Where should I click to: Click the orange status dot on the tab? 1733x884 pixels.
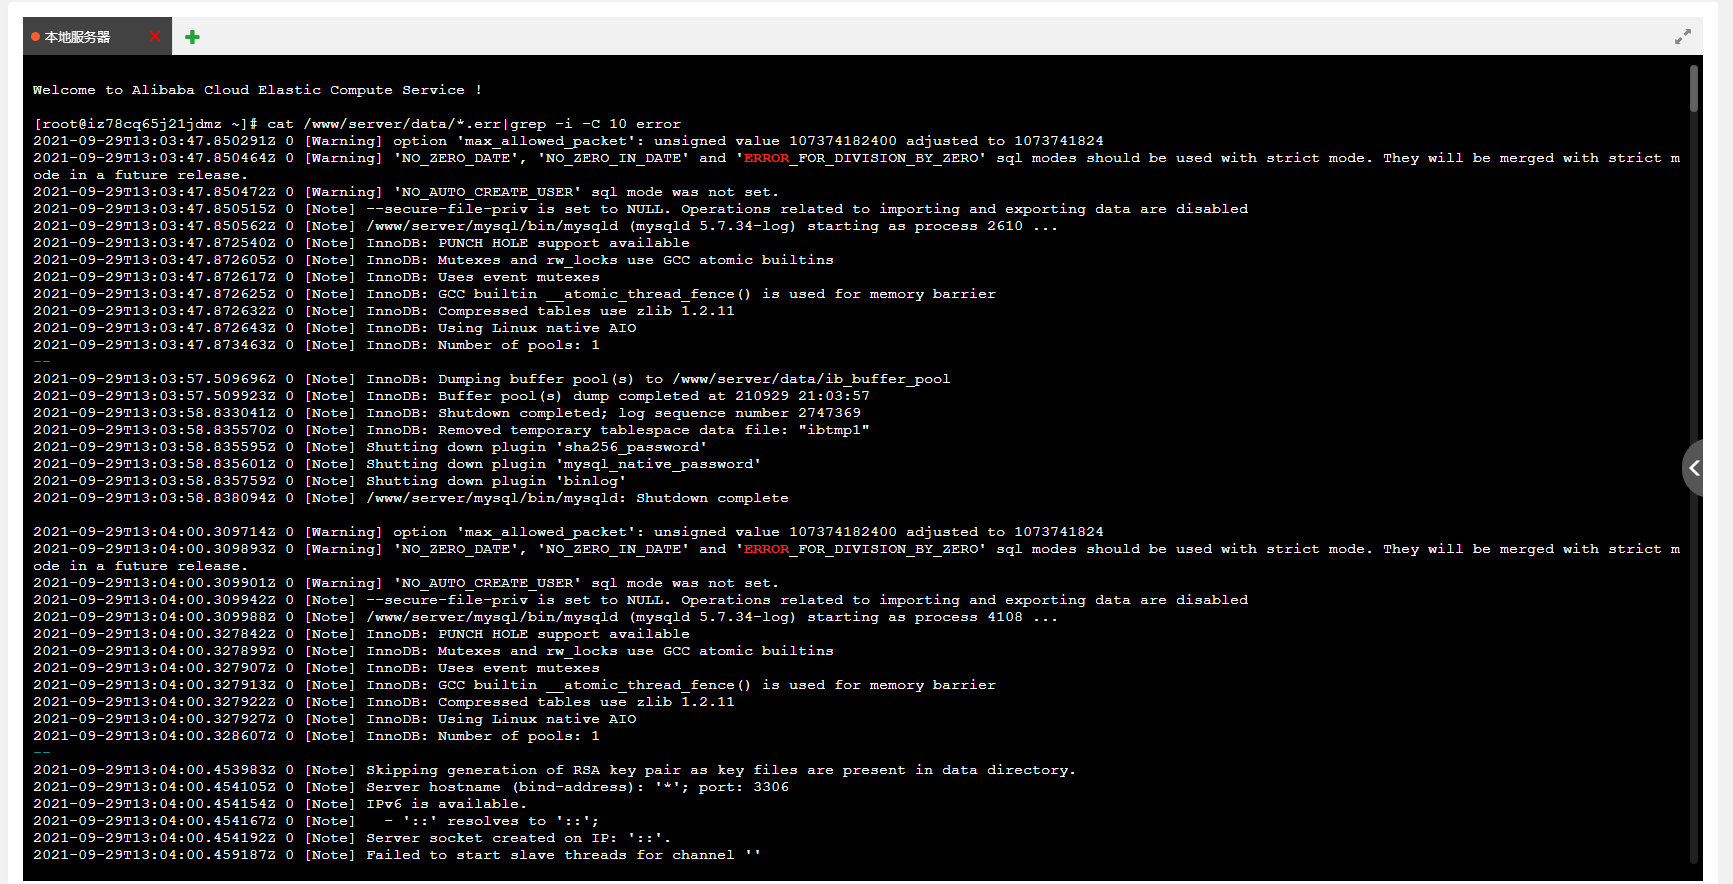pos(35,37)
